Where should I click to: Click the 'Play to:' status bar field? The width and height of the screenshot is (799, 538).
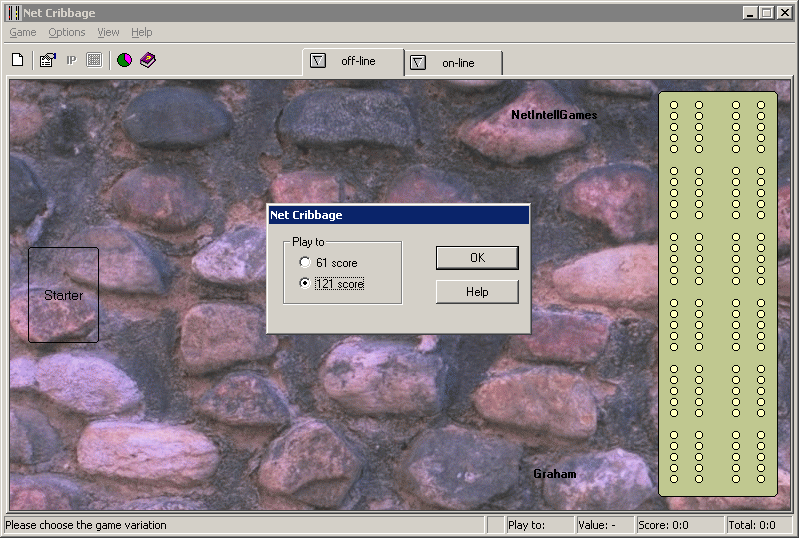[x=540, y=525]
